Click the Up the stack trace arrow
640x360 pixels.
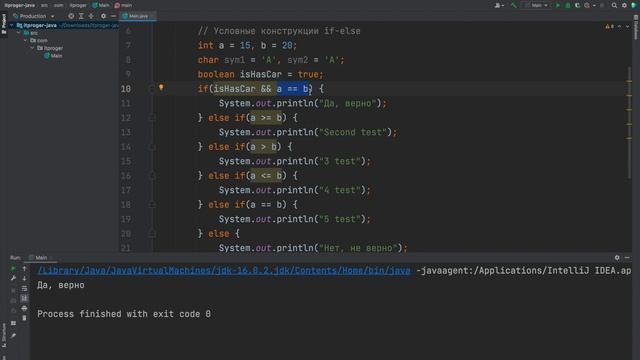24,269
